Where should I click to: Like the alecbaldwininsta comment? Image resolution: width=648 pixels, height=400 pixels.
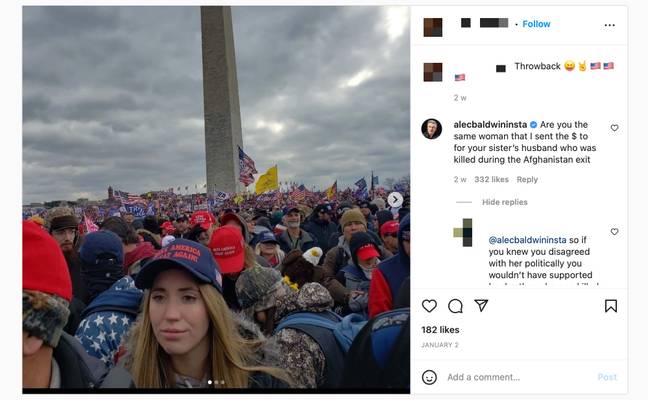click(615, 128)
